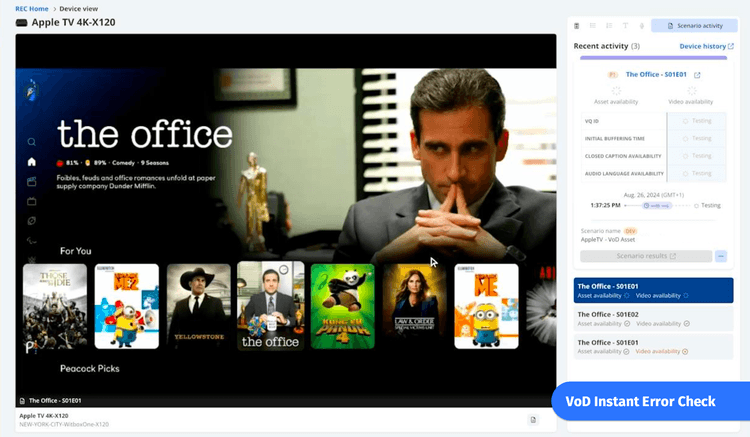Click the Peacock search icon in sidebar
This screenshot has width=750, height=437.
[32, 142]
